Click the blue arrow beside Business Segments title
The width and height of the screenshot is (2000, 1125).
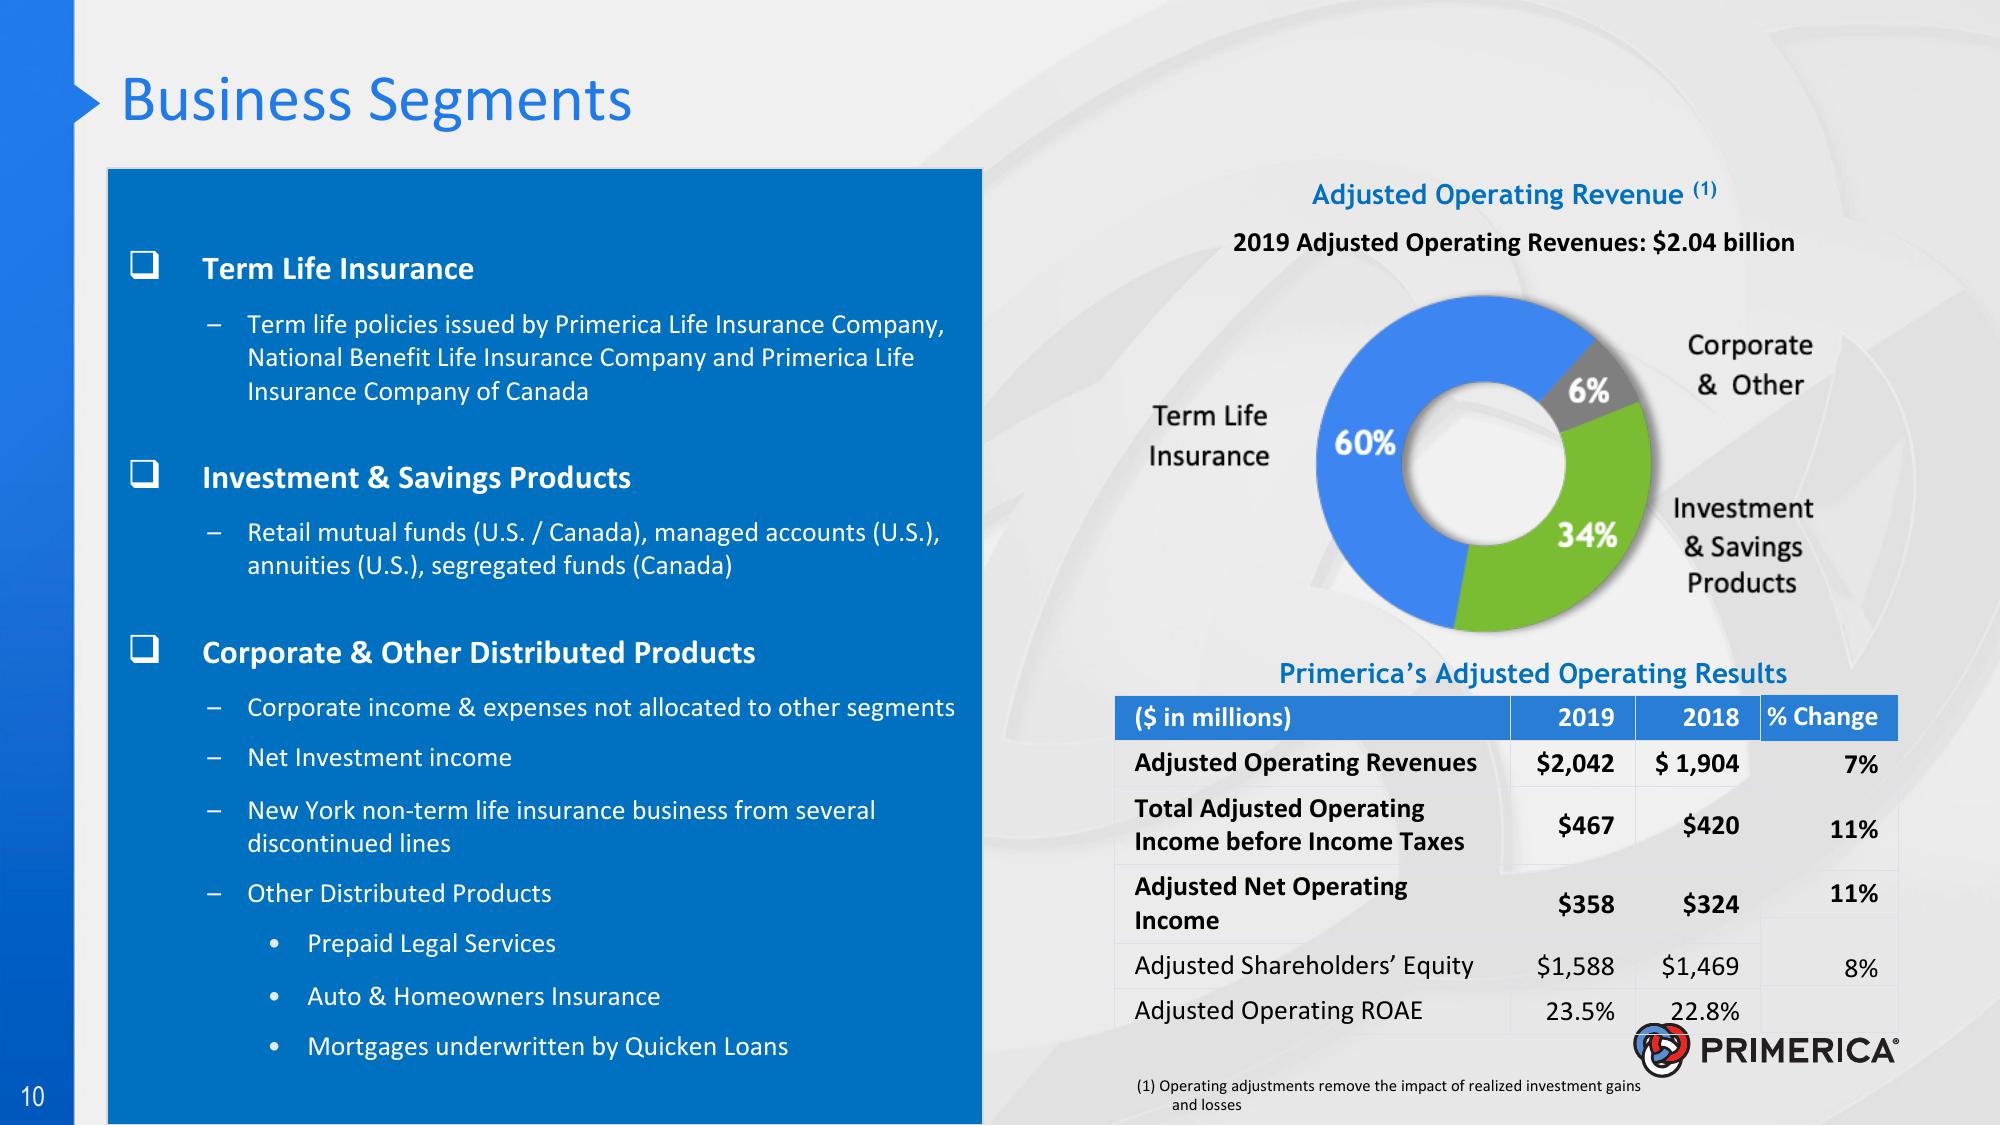point(87,103)
